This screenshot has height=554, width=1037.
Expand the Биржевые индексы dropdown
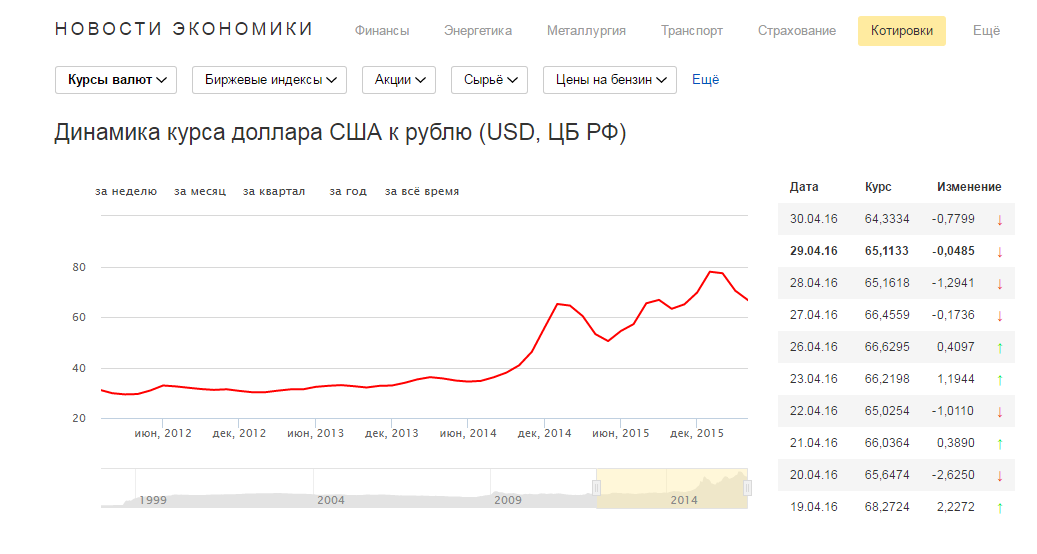269,80
